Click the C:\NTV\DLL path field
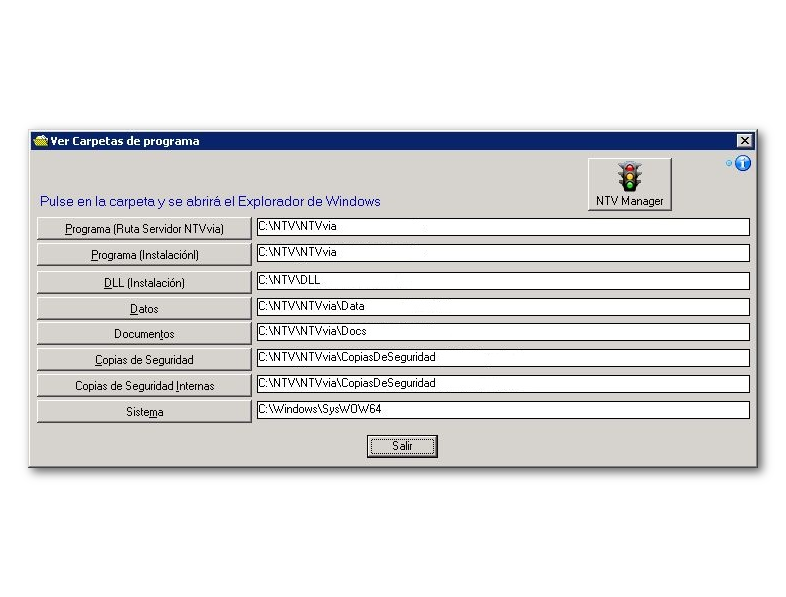The height and width of the screenshot is (597, 786). pos(502,281)
